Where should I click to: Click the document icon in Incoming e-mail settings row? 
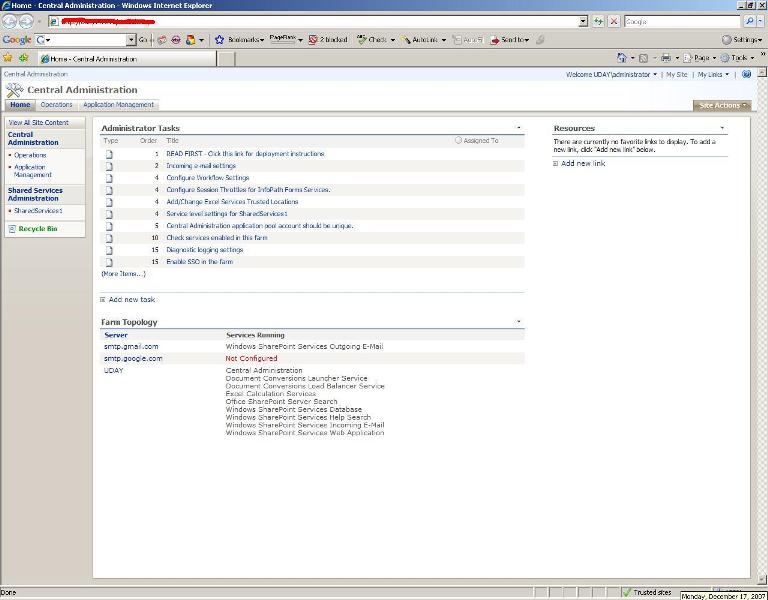click(109, 166)
